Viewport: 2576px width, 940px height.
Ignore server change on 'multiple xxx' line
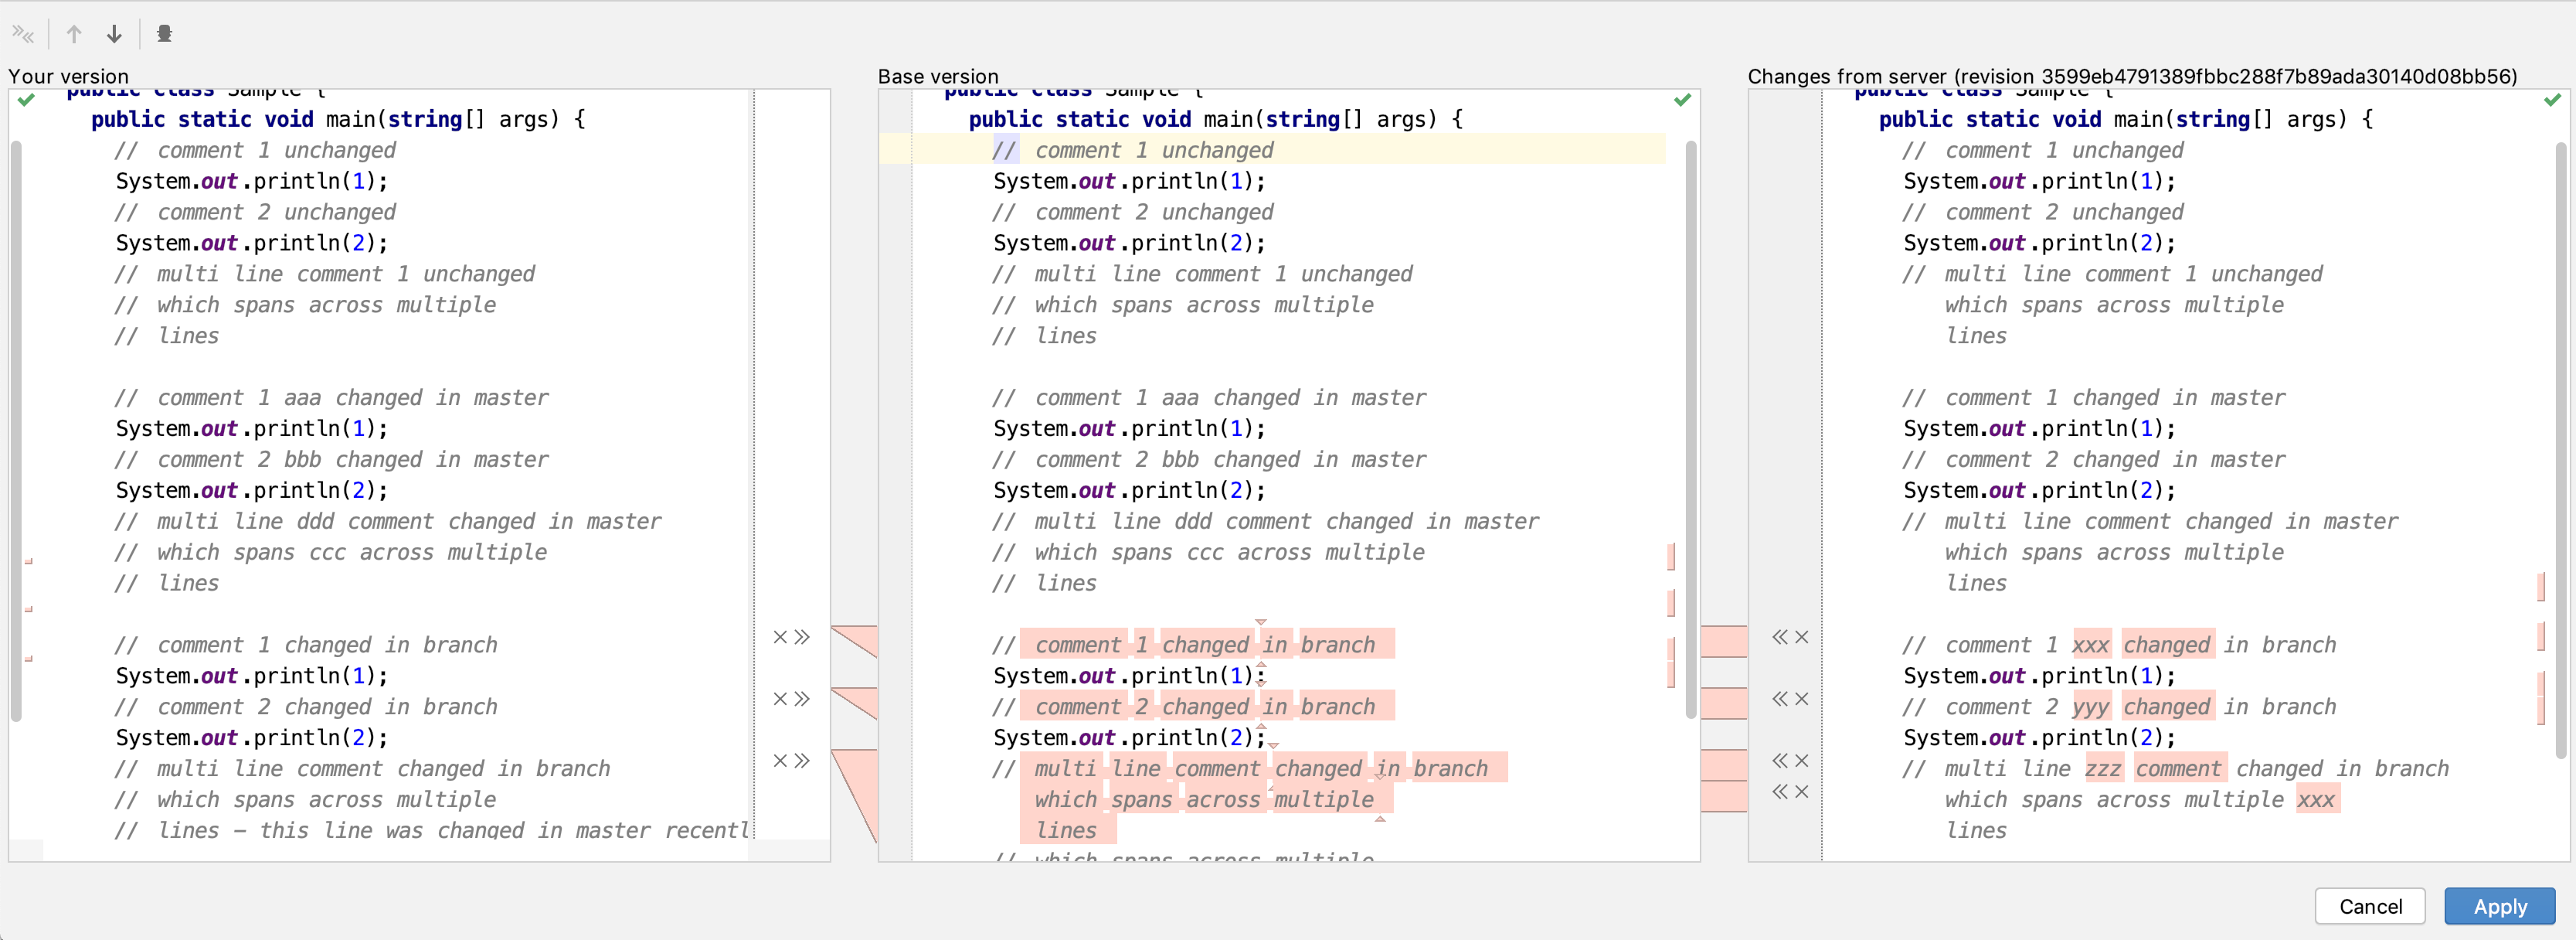[x=1802, y=792]
